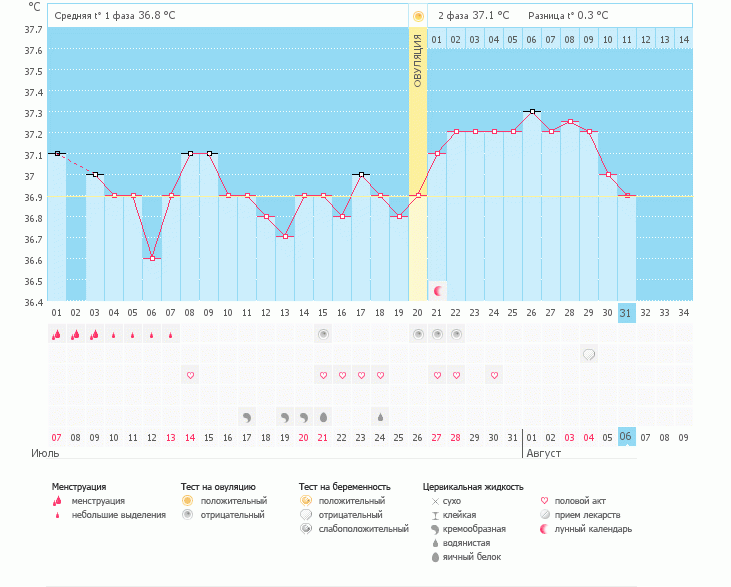The height and width of the screenshot is (587, 731).
Task: Click the yellow ОВУЛЯЦИЯ column label
Action: click(418, 60)
